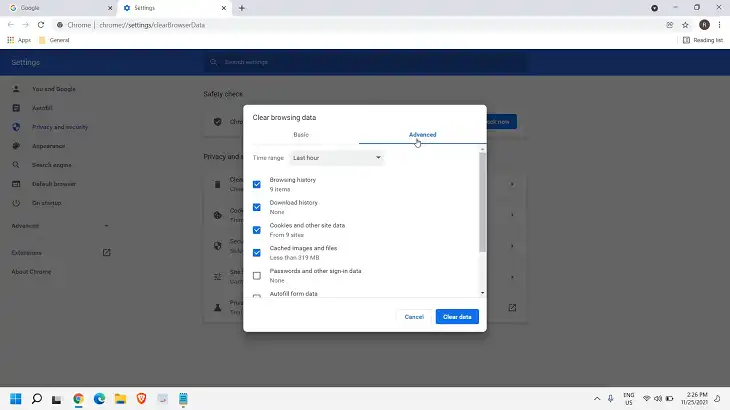Image resolution: width=730 pixels, height=410 pixels.
Task: Close the Settings tab
Action: coord(223,8)
